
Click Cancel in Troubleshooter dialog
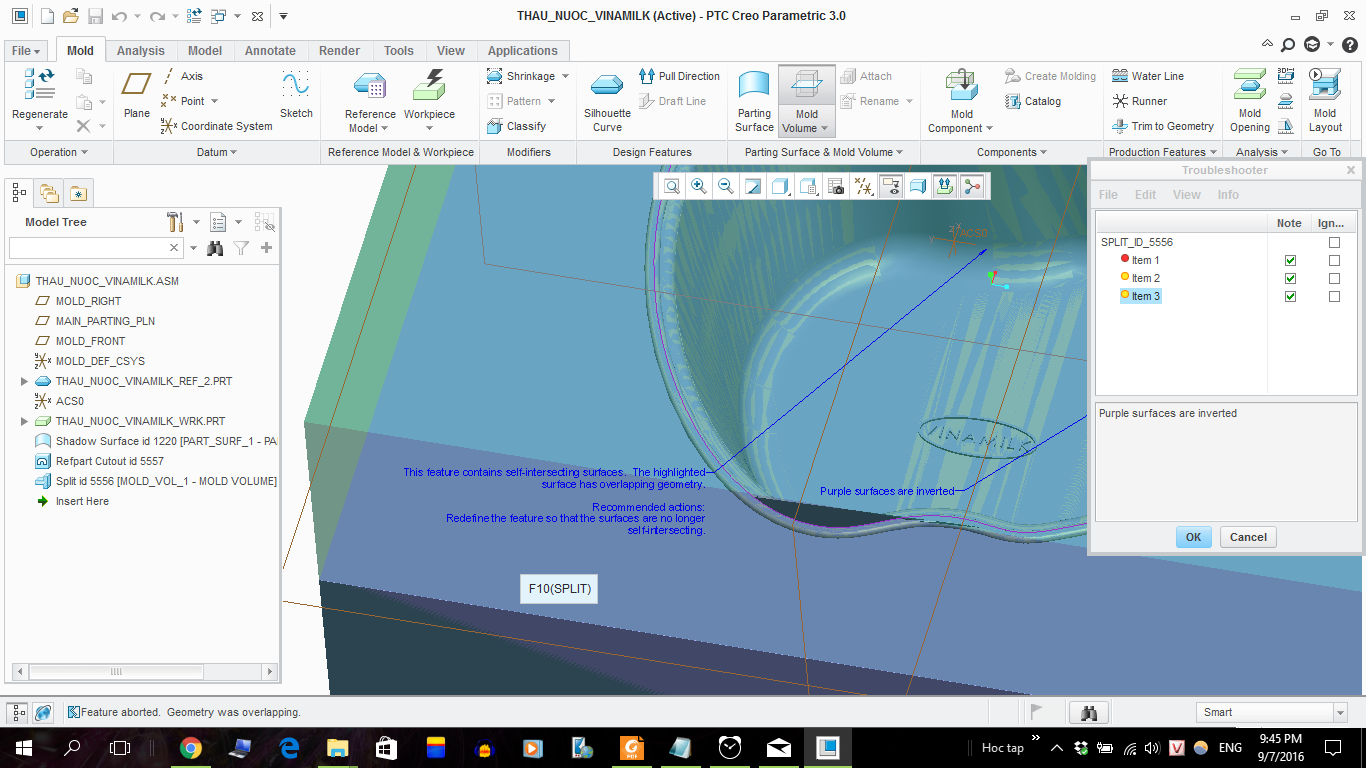1248,537
